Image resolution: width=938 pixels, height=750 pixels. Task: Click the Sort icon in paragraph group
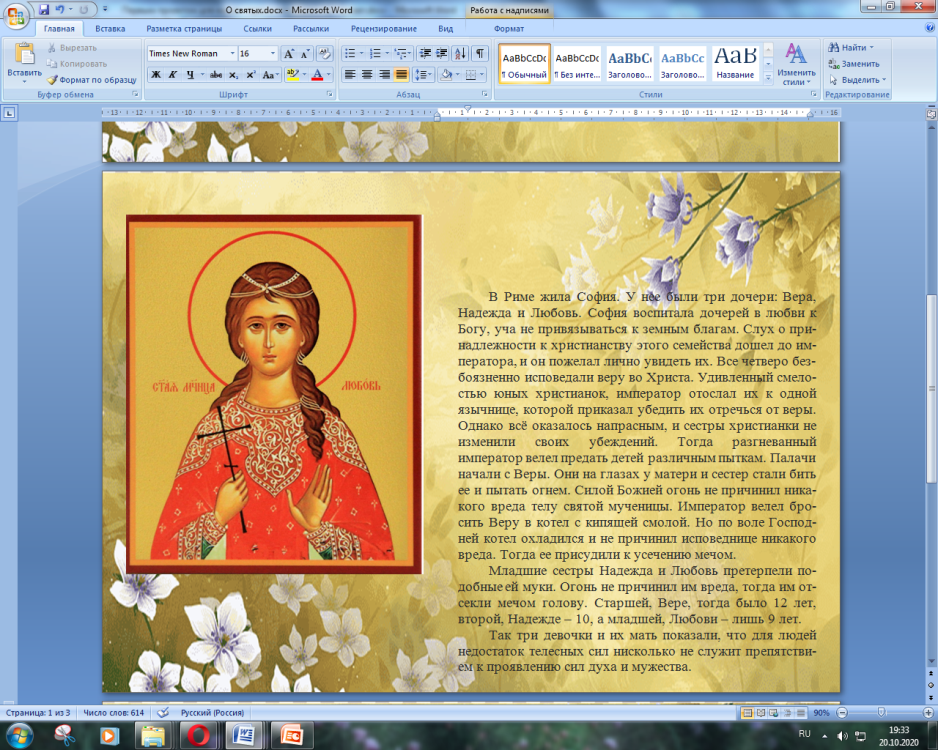click(x=460, y=53)
